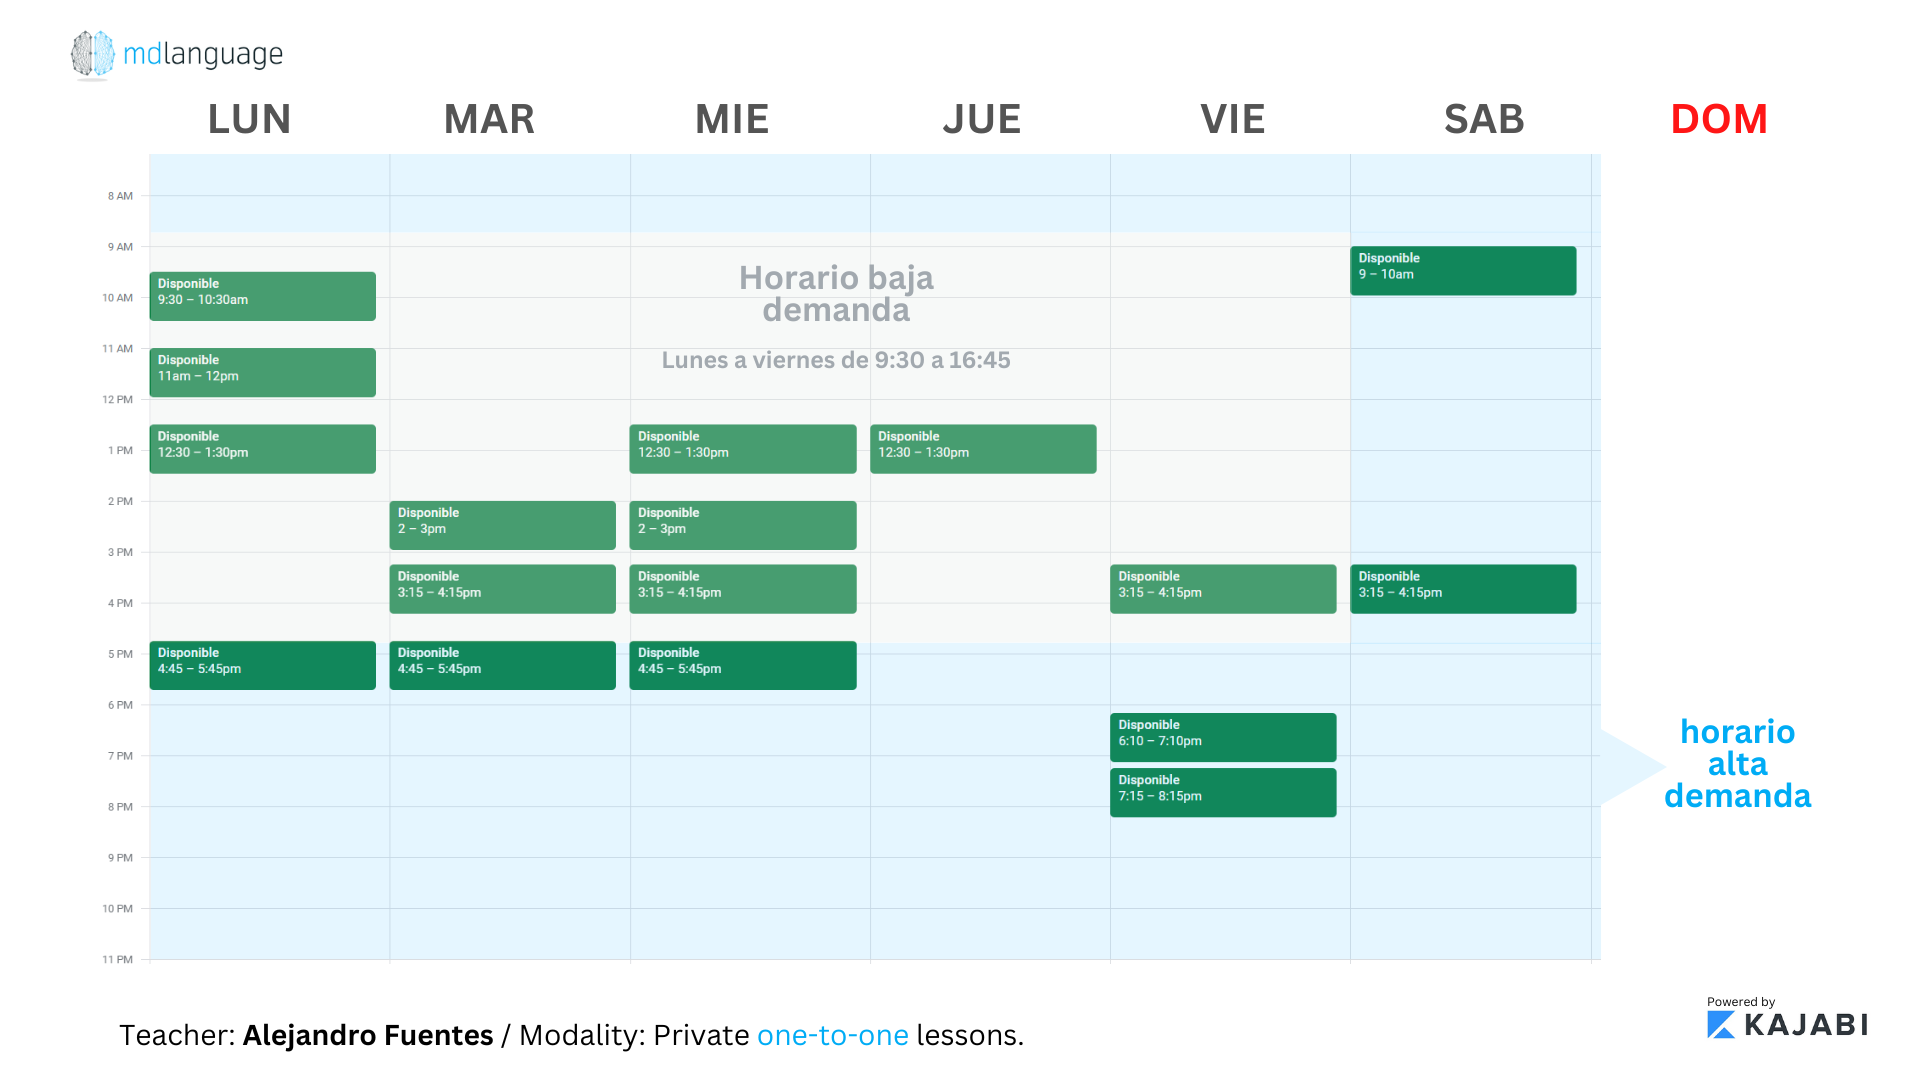Click the Horario baja demanda heading
Screen dimensions: 1920x1080
pos(836,293)
